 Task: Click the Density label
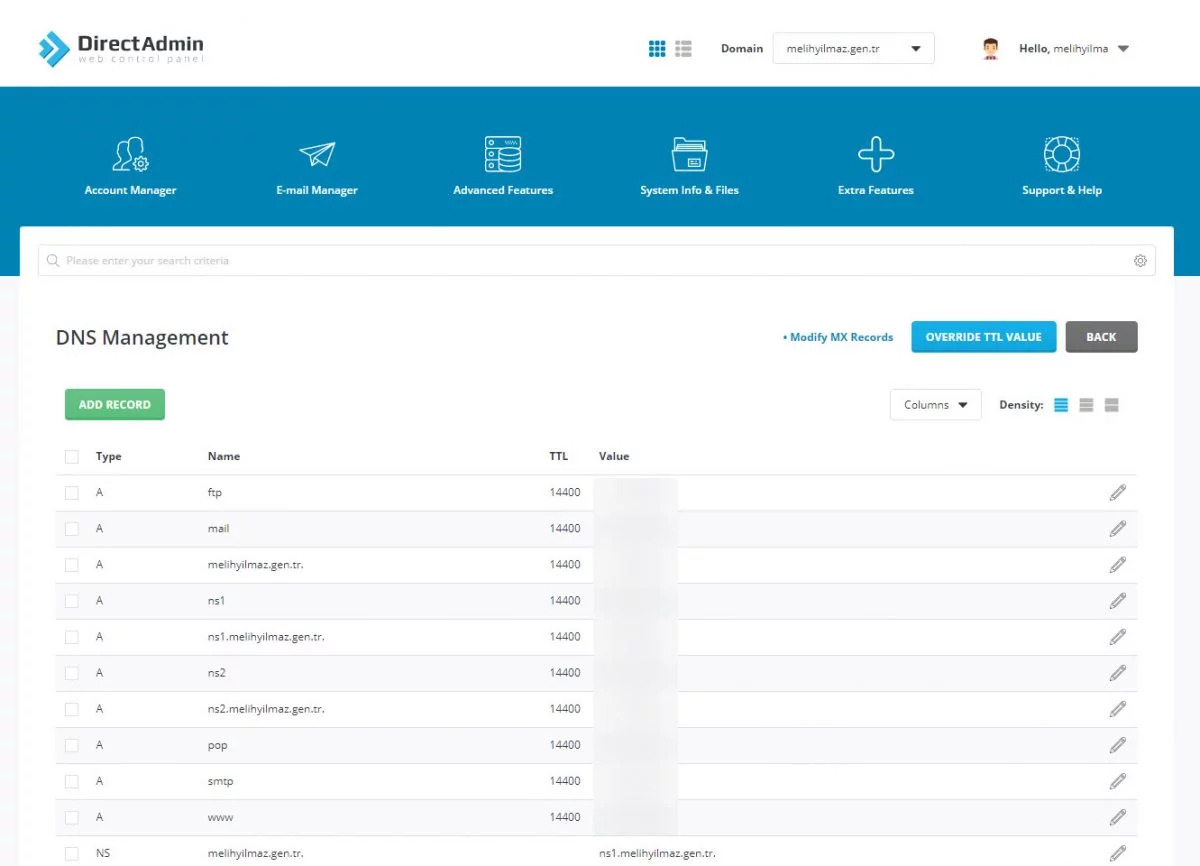tap(1021, 405)
